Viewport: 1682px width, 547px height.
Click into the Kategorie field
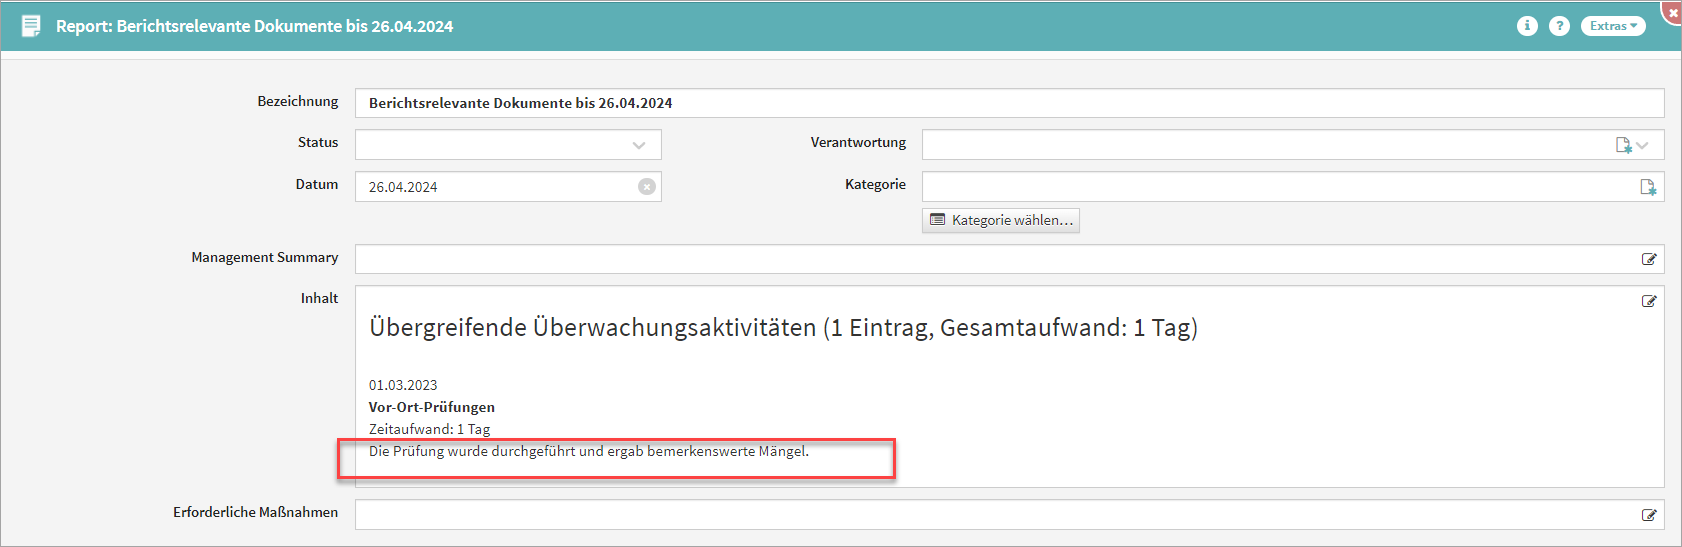(1270, 187)
